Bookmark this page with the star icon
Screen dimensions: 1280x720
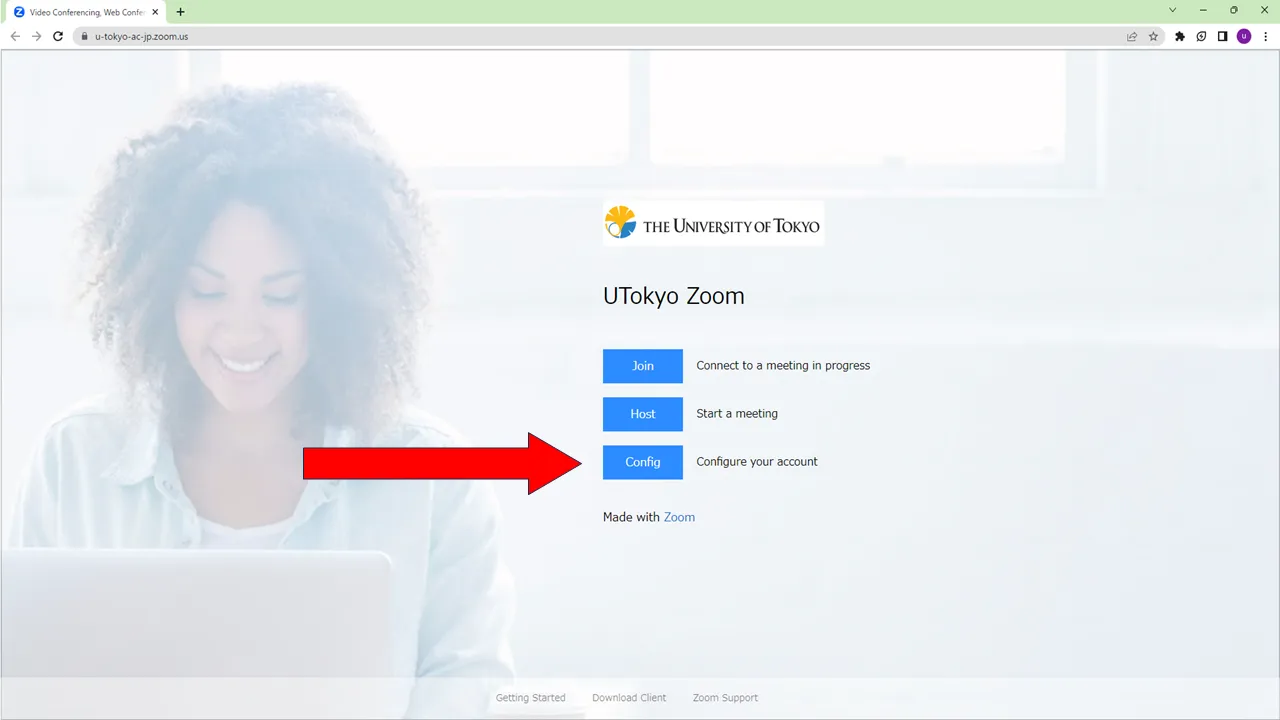[1153, 36]
